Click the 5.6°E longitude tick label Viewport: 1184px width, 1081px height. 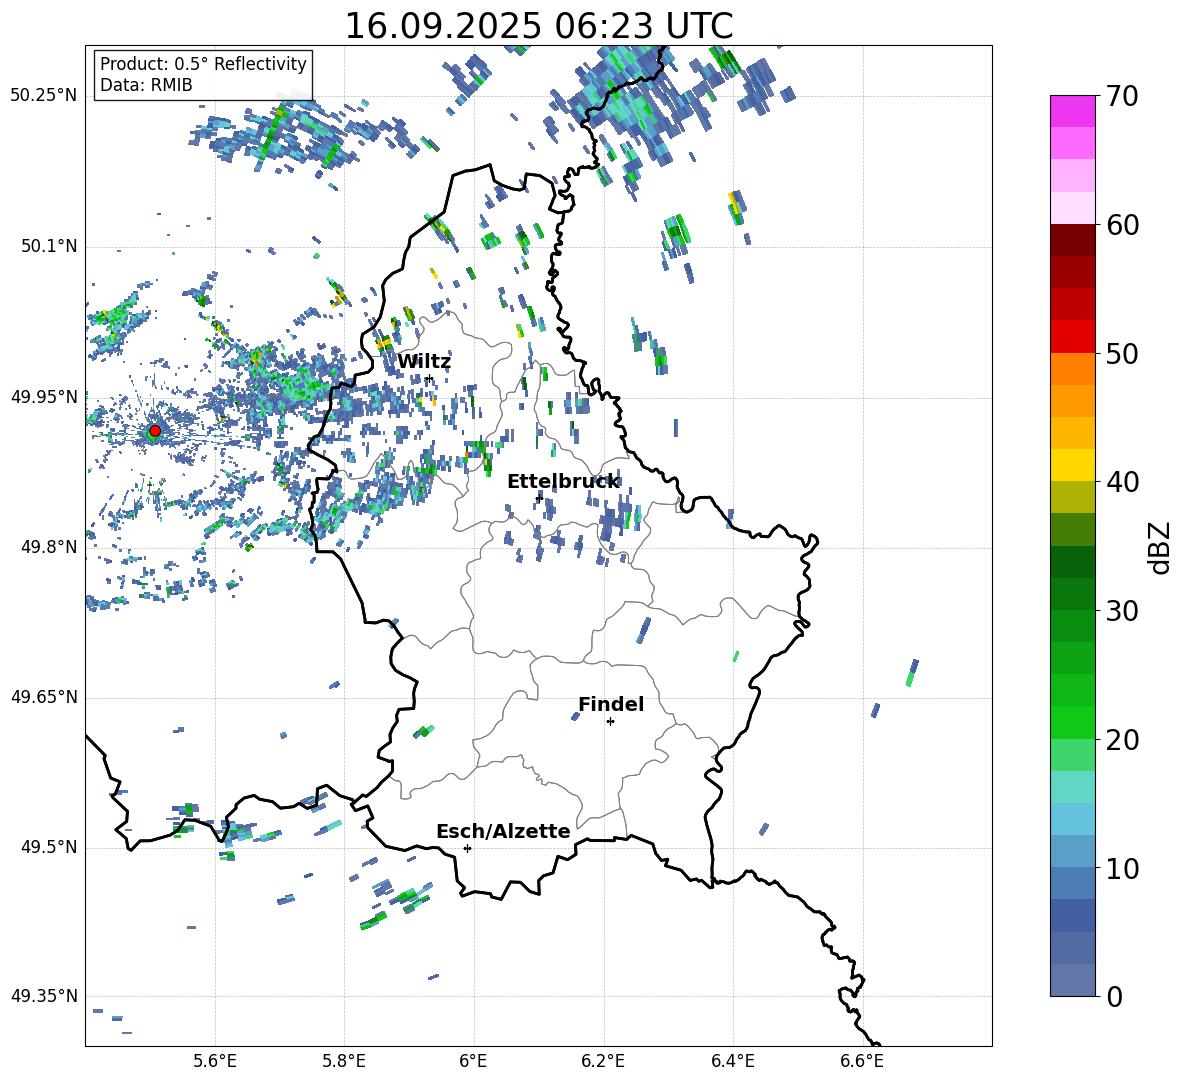pyautogui.click(x=215, y=1061)
